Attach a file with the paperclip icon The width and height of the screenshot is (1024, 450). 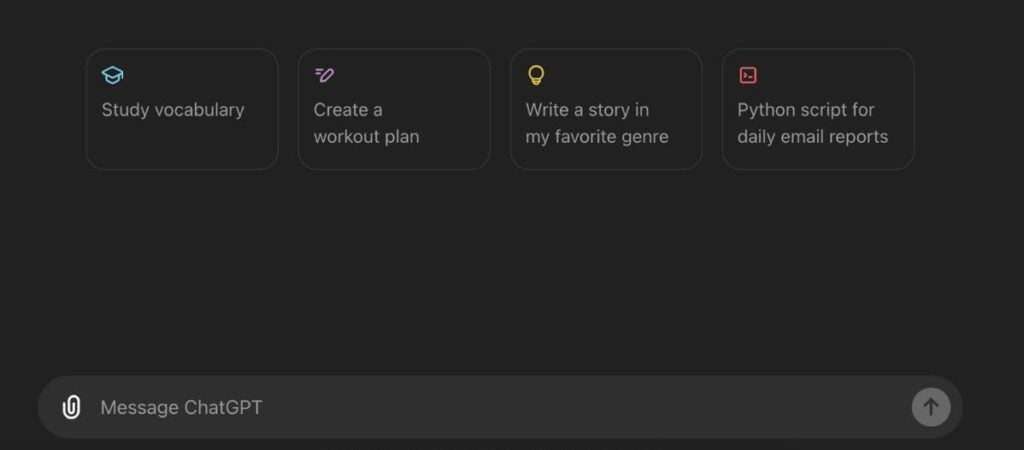click(x=71, y=407)
